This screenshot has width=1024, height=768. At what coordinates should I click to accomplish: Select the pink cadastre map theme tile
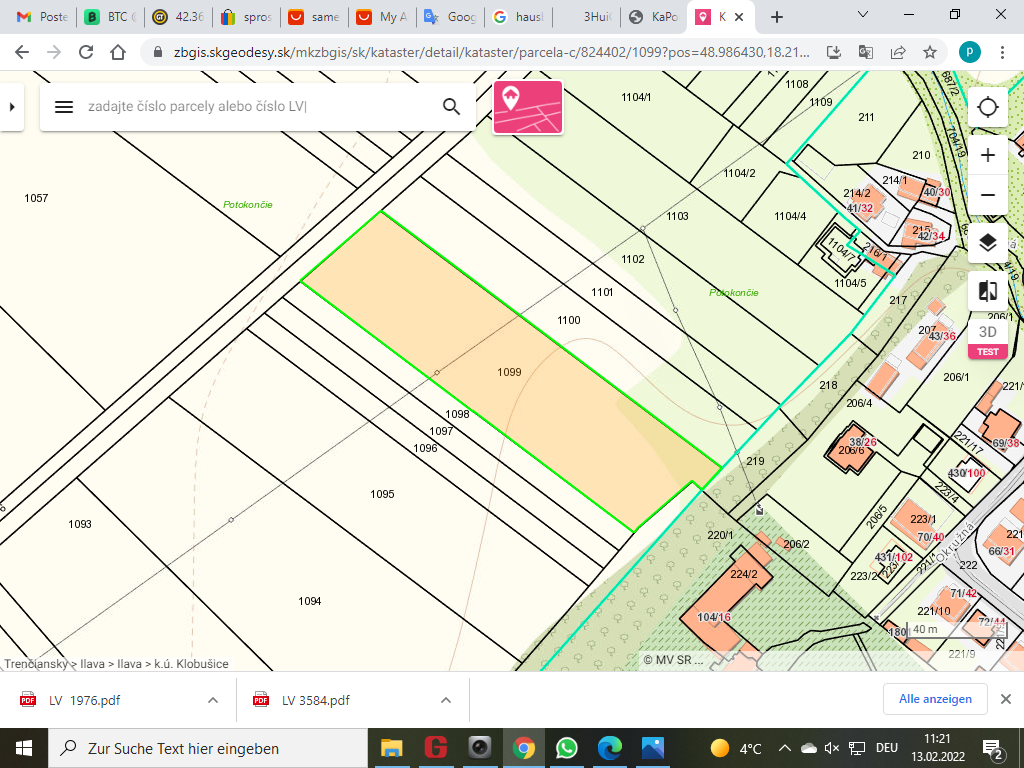527,107
